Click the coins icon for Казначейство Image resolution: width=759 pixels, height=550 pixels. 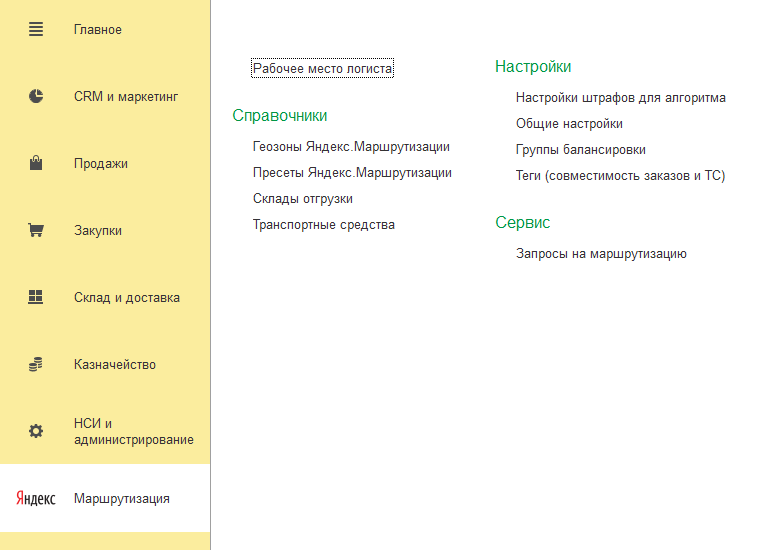coord(36,364)
